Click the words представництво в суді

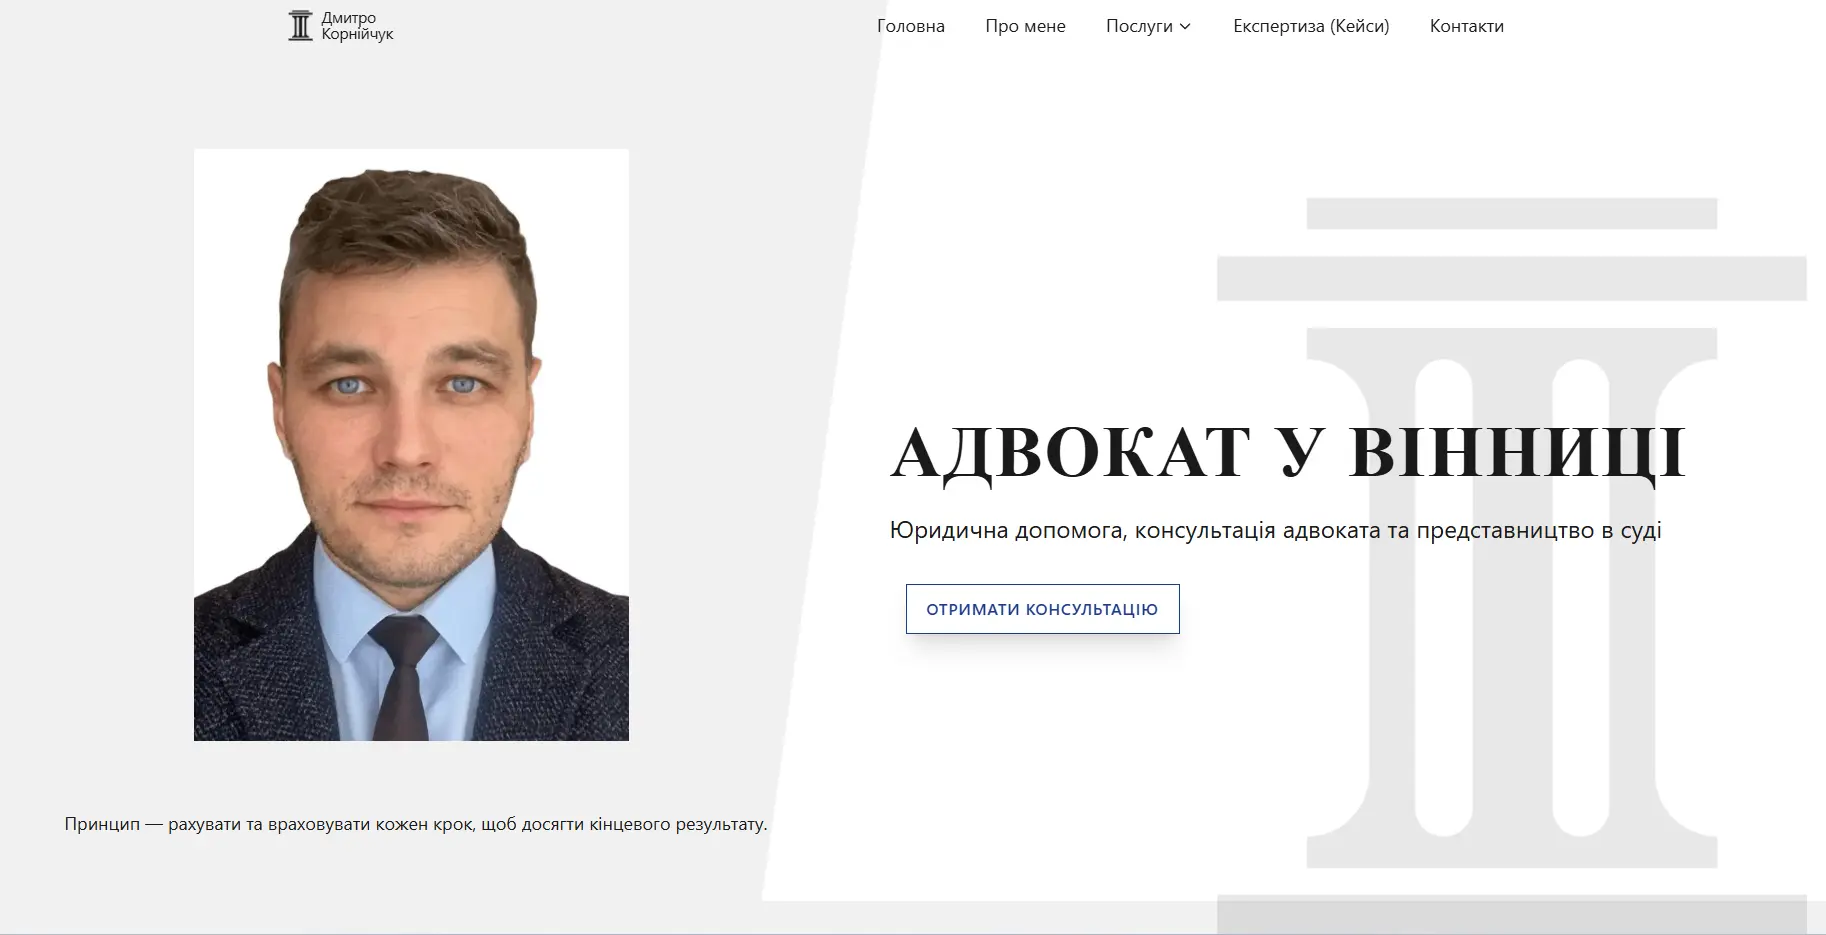1539,530
